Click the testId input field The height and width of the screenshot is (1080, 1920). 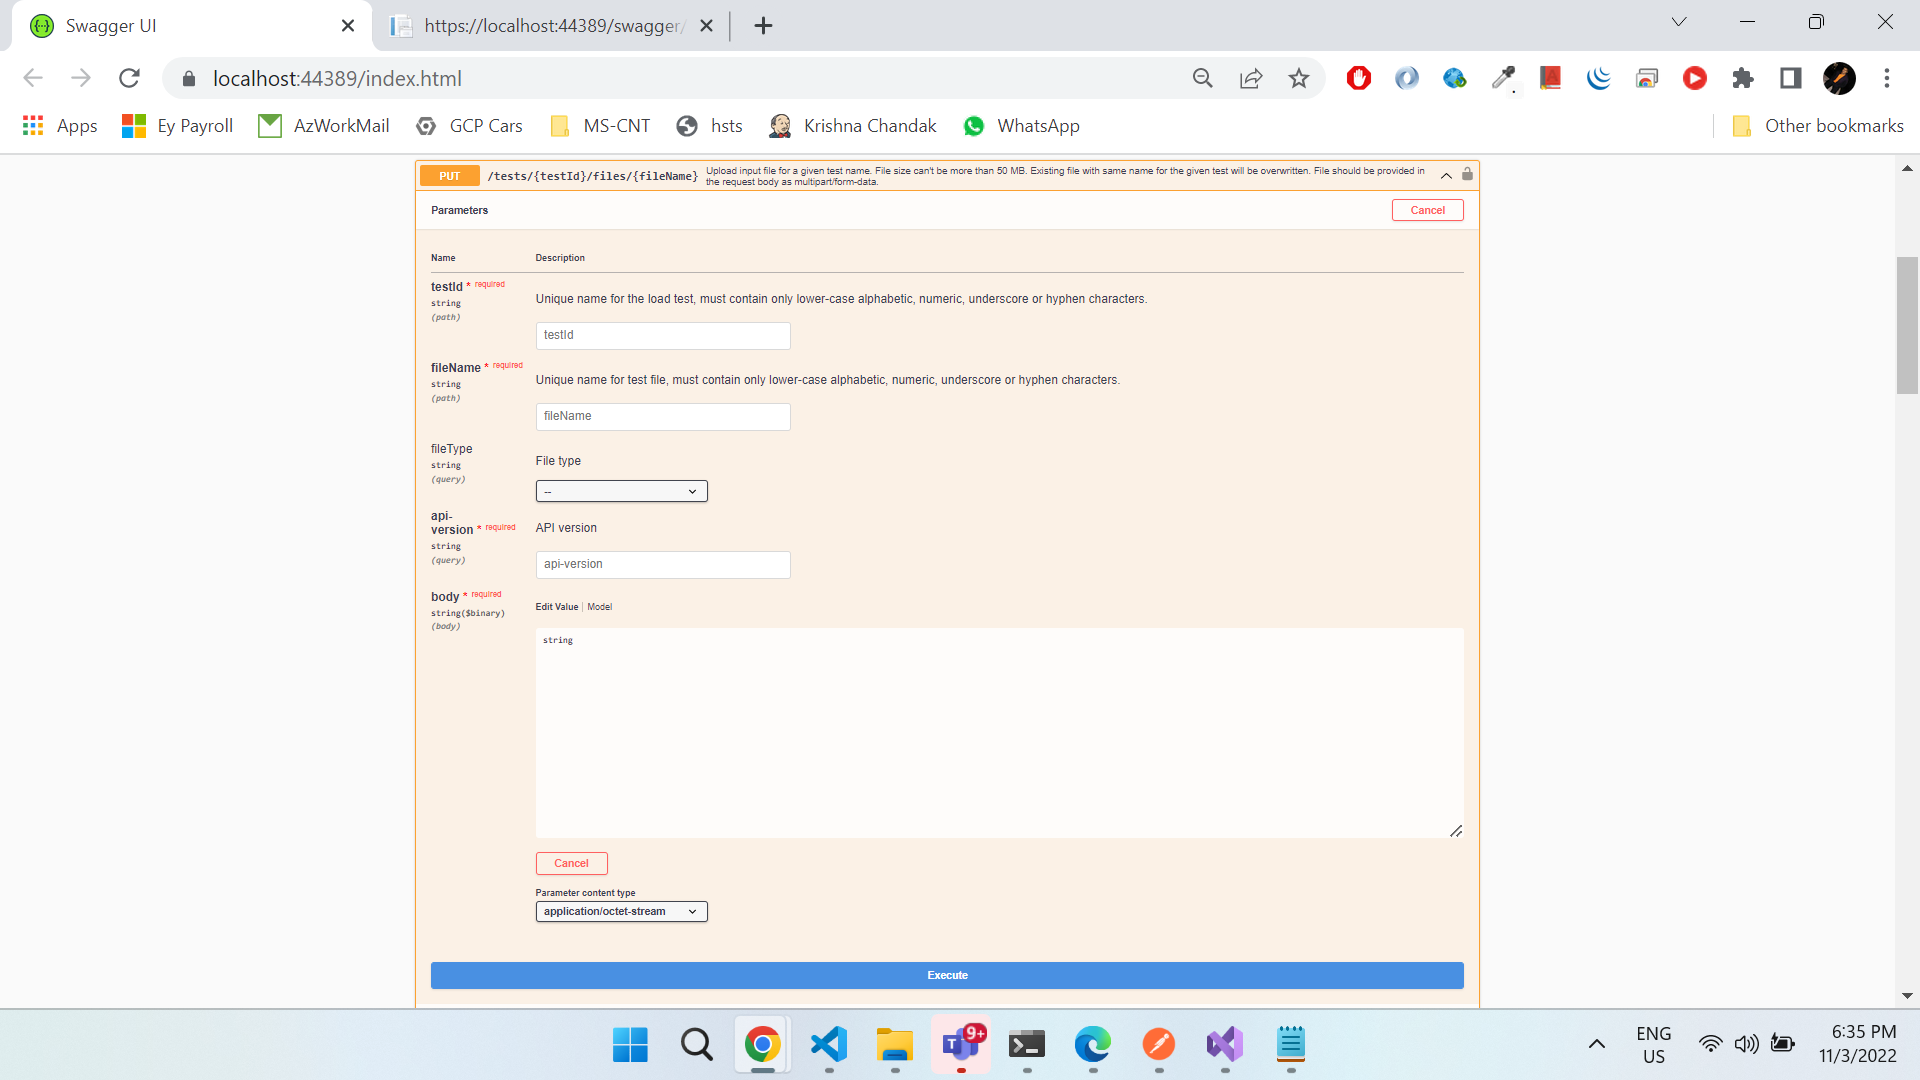pyautogui.click(x=663, y=335)
